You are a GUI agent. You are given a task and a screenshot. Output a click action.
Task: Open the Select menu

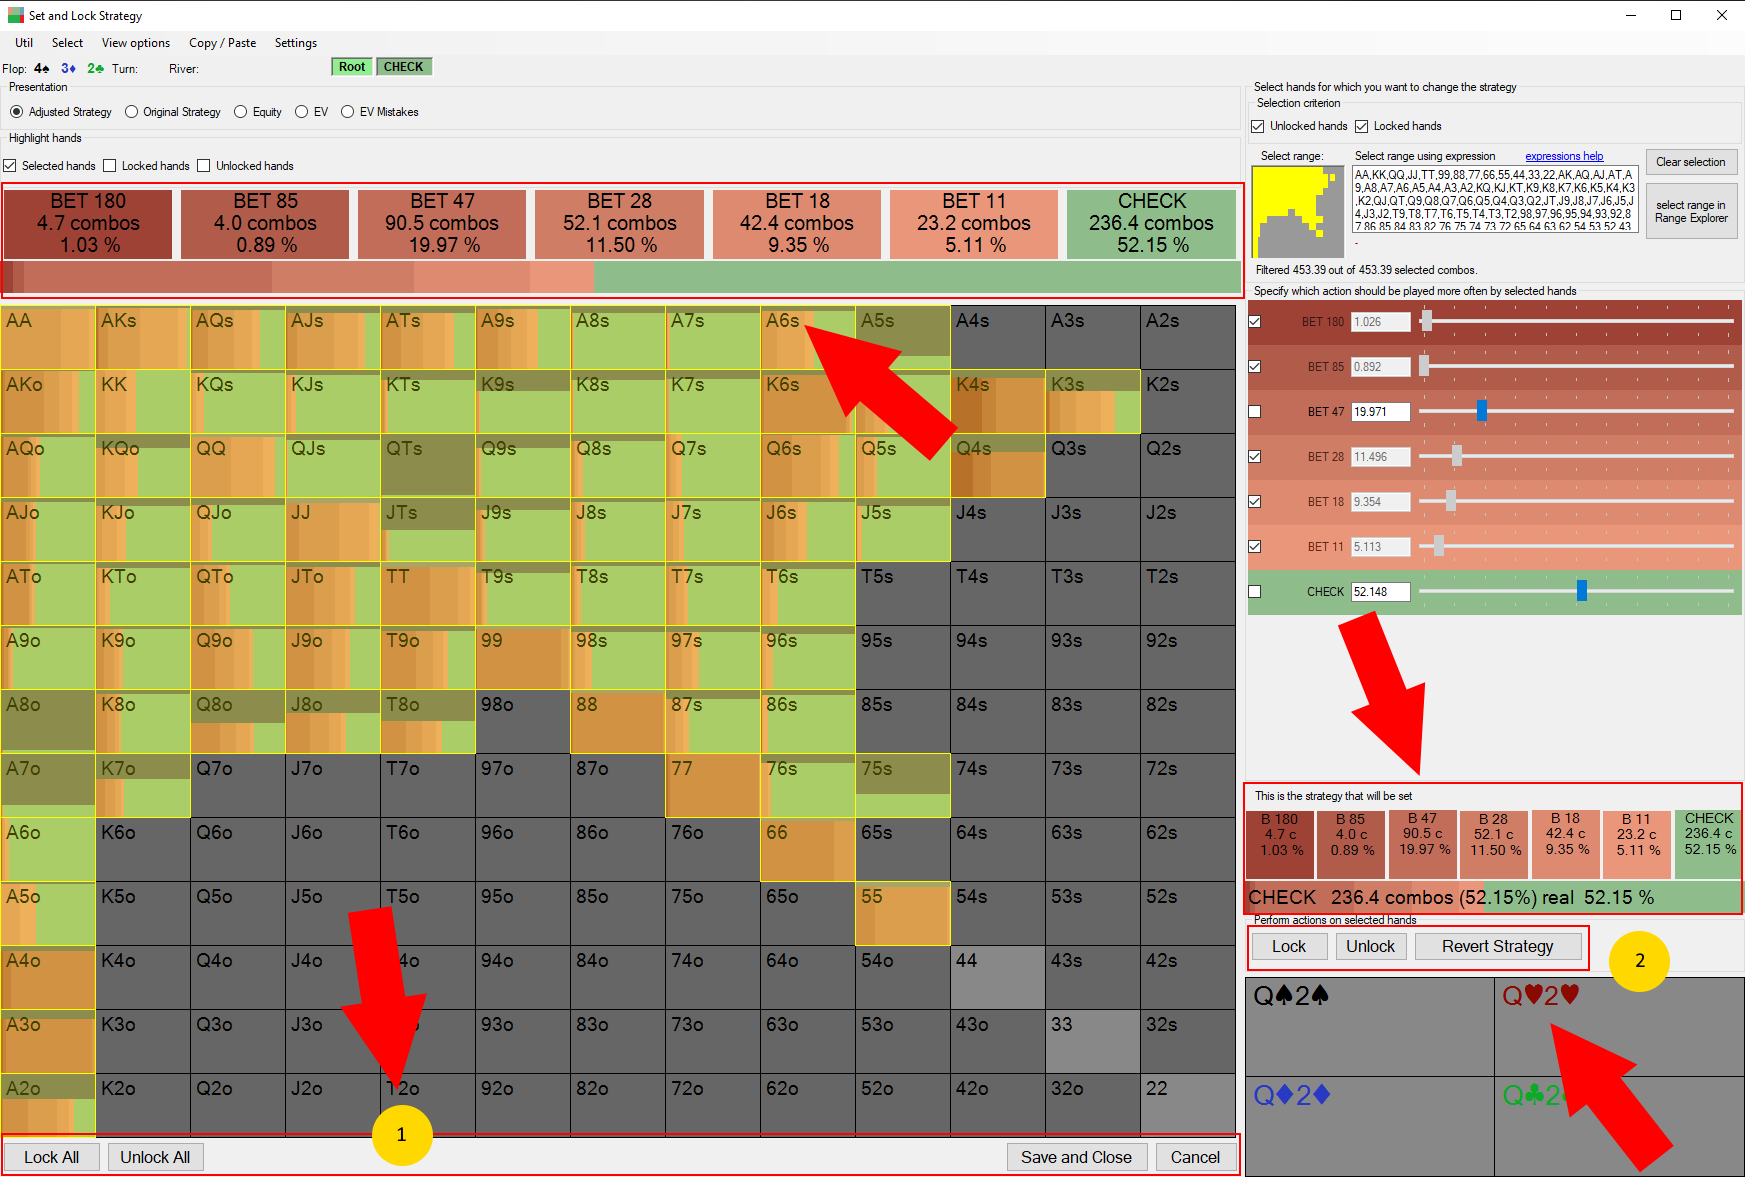click(67, 43)
